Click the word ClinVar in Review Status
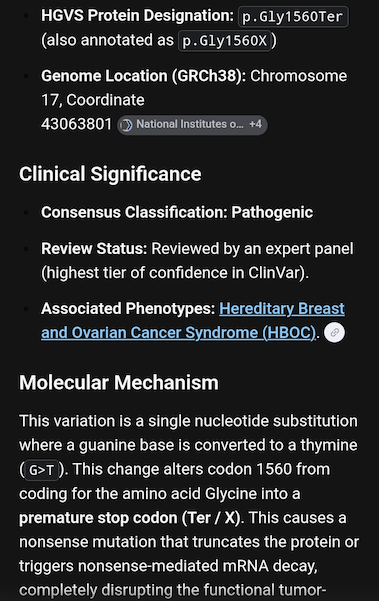379x601 pixels. click(x=274, y=273)
